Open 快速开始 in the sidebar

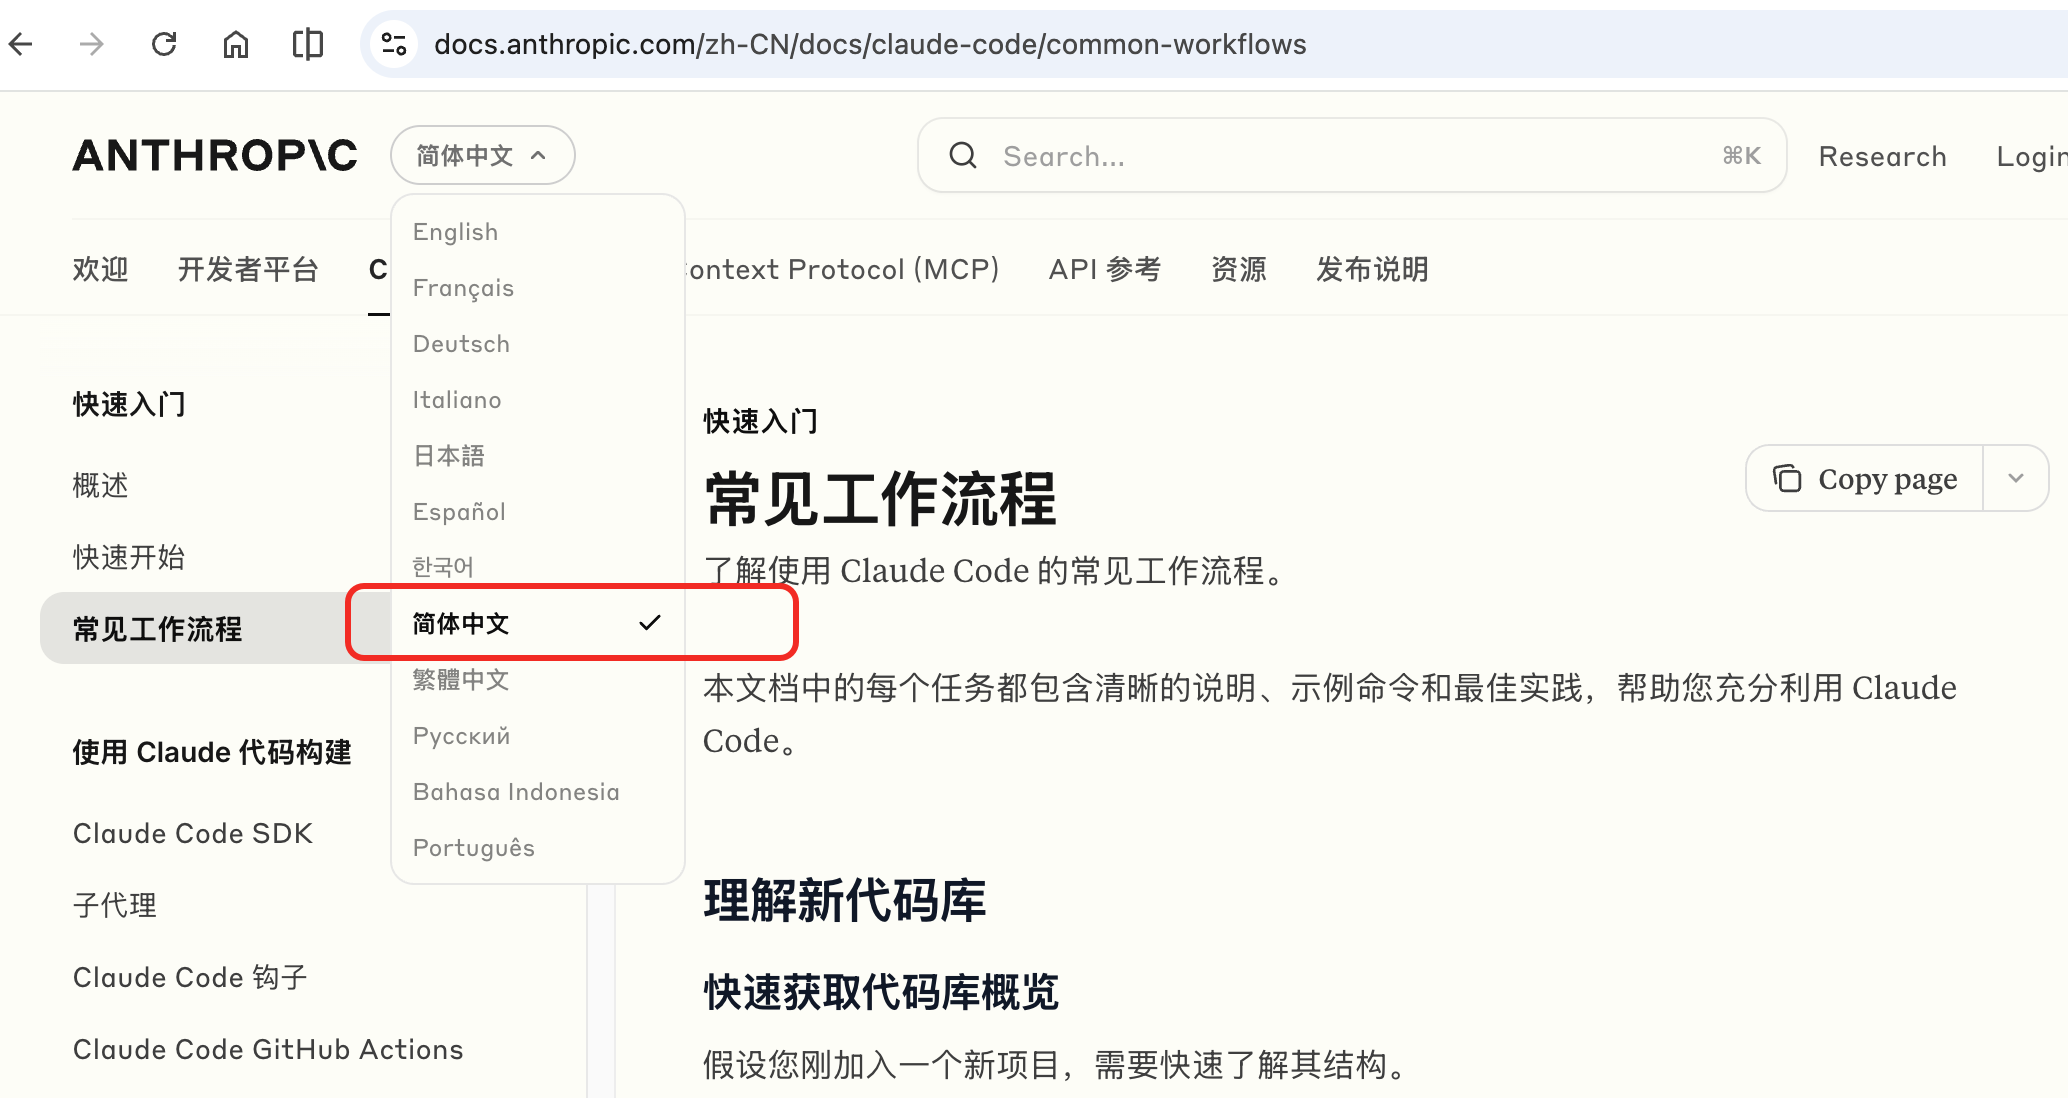(129, 558)
